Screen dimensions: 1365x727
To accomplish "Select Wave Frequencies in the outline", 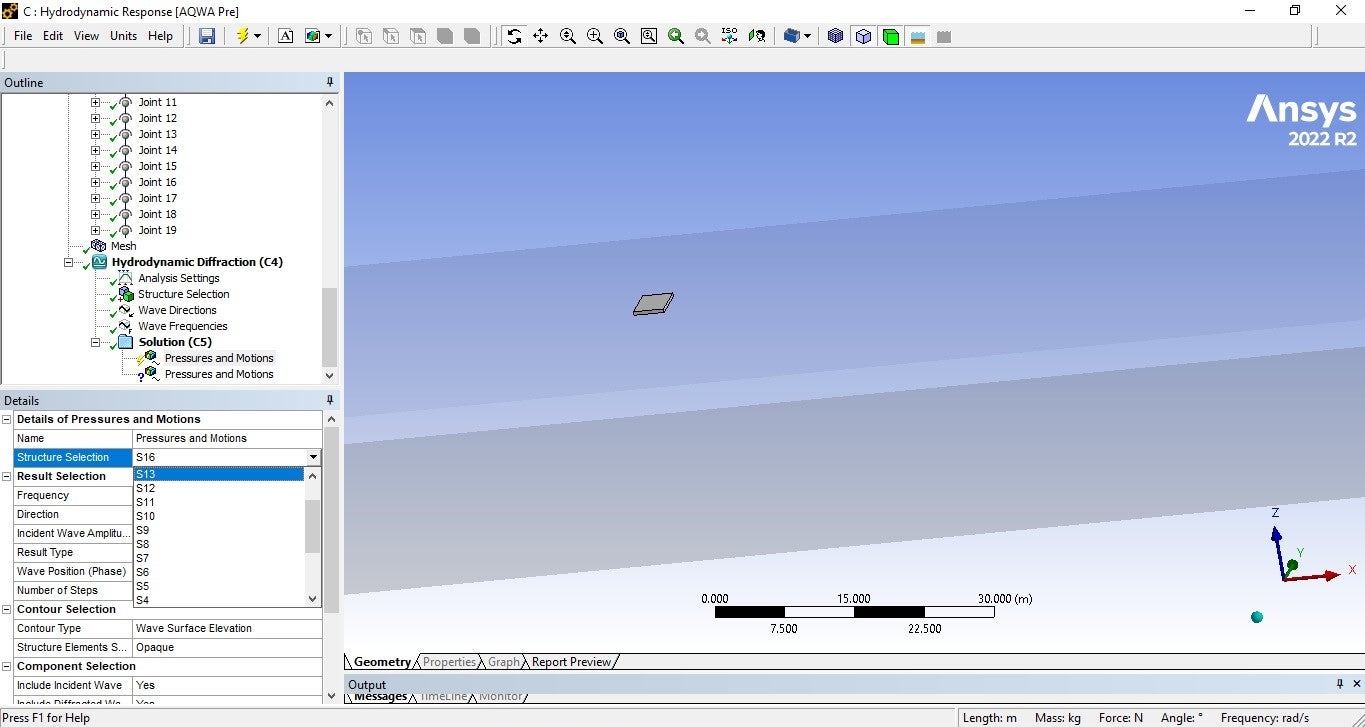I will tap(182, 326).
